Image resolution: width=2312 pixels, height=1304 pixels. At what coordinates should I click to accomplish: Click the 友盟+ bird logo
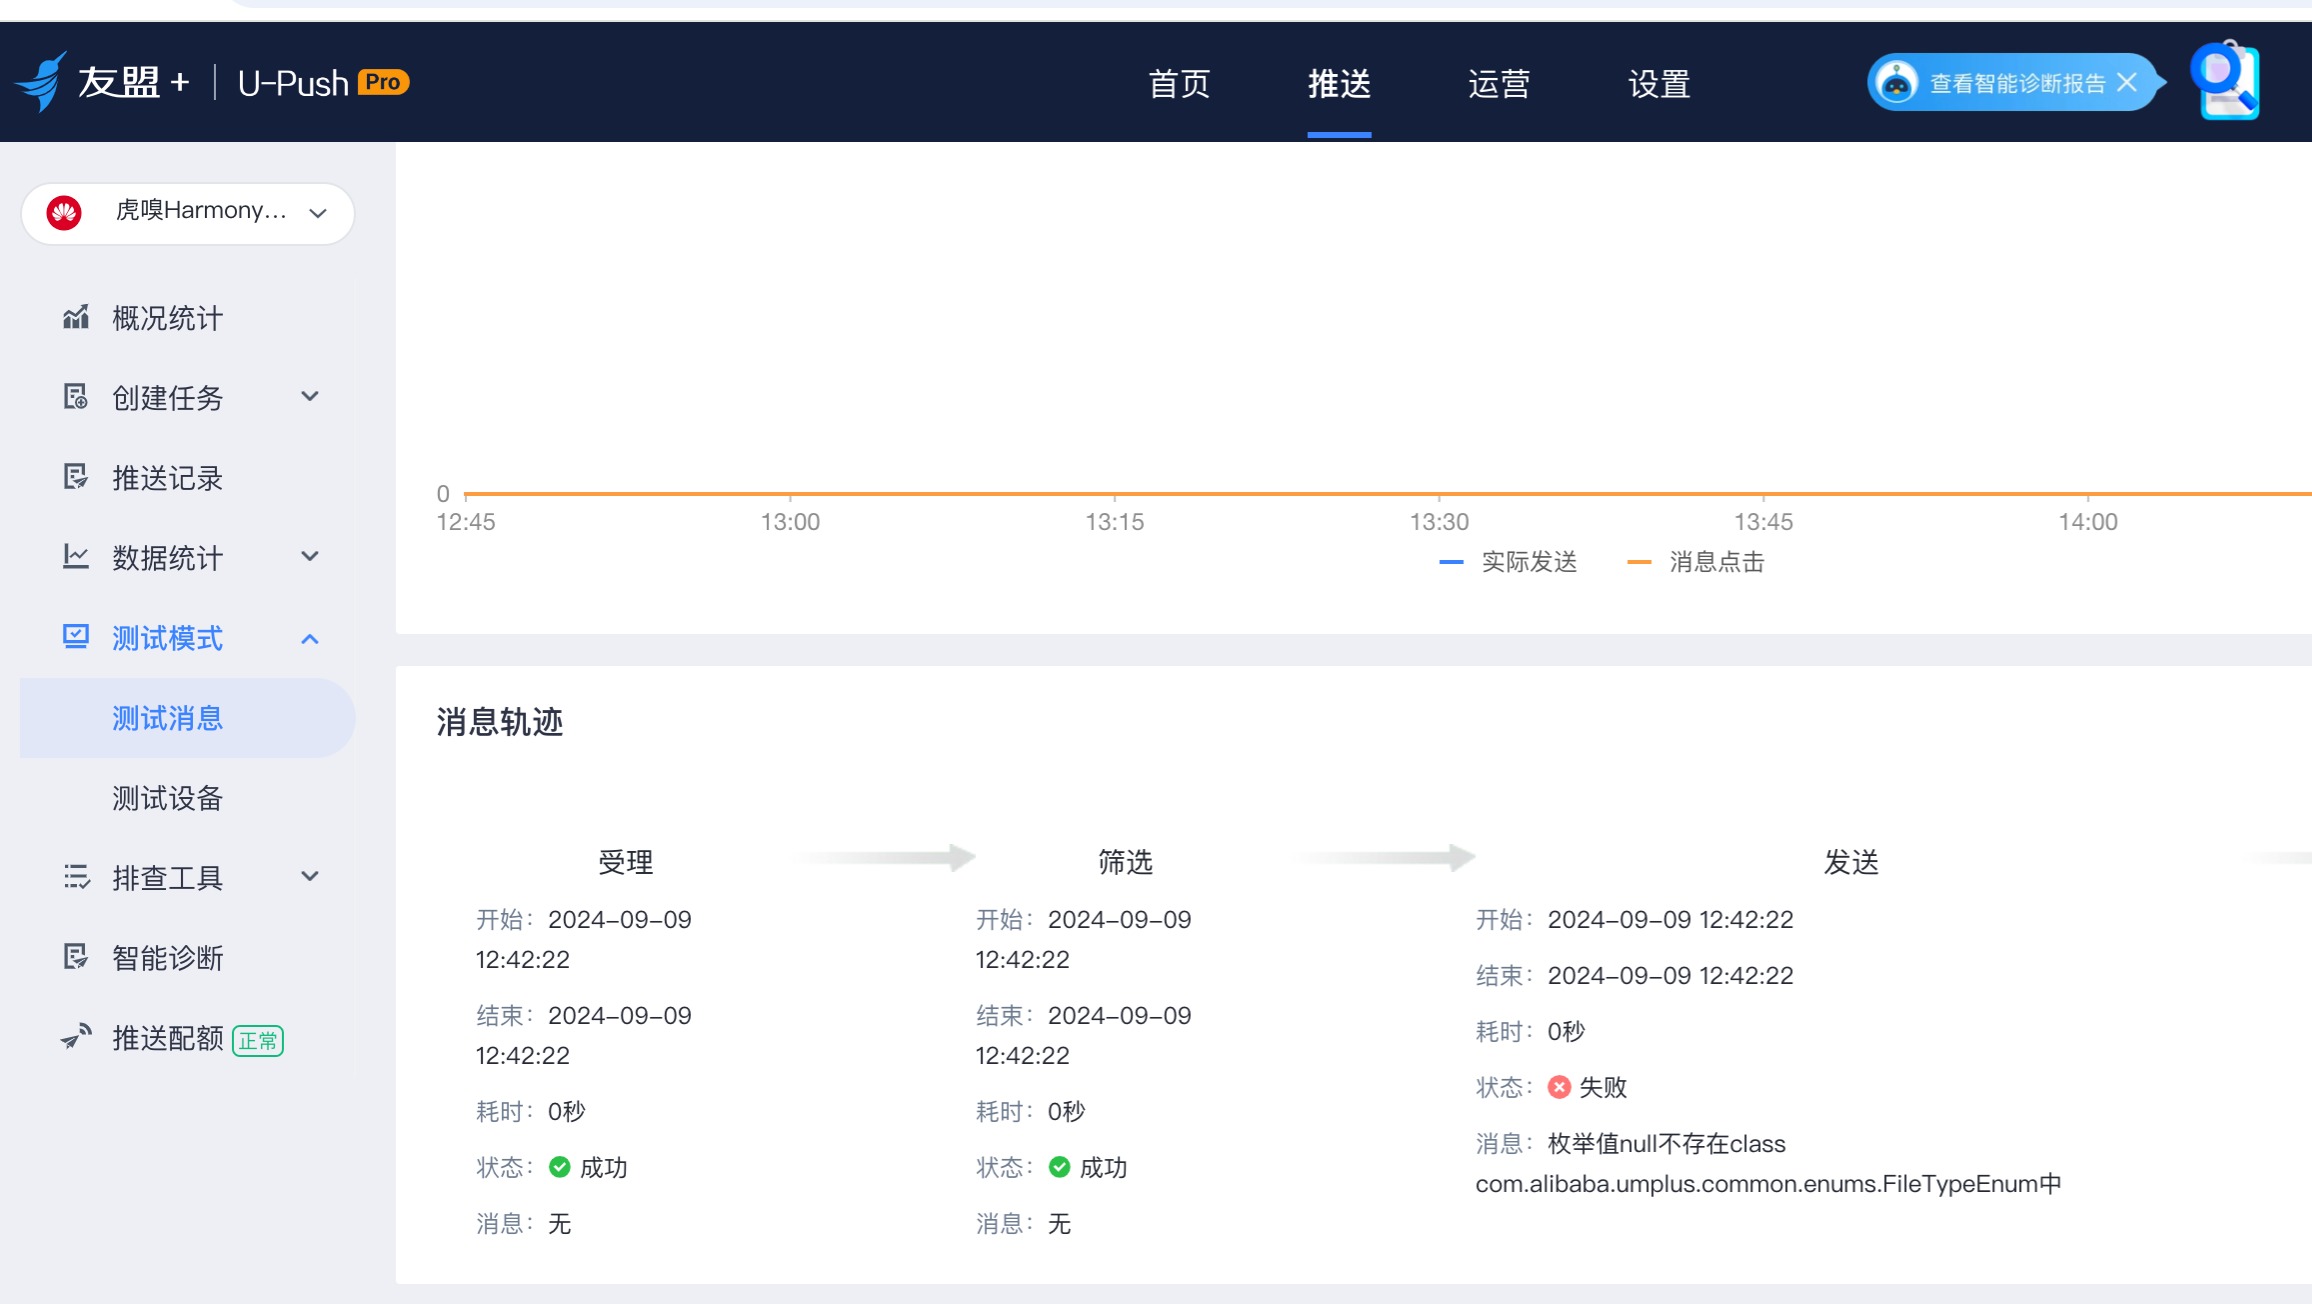[x=42, y=81]
